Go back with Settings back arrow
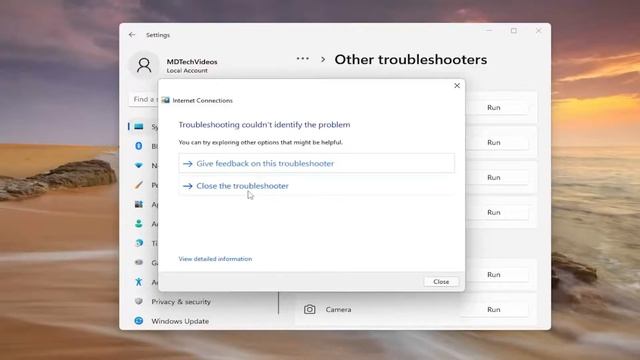 click(132, 35)
